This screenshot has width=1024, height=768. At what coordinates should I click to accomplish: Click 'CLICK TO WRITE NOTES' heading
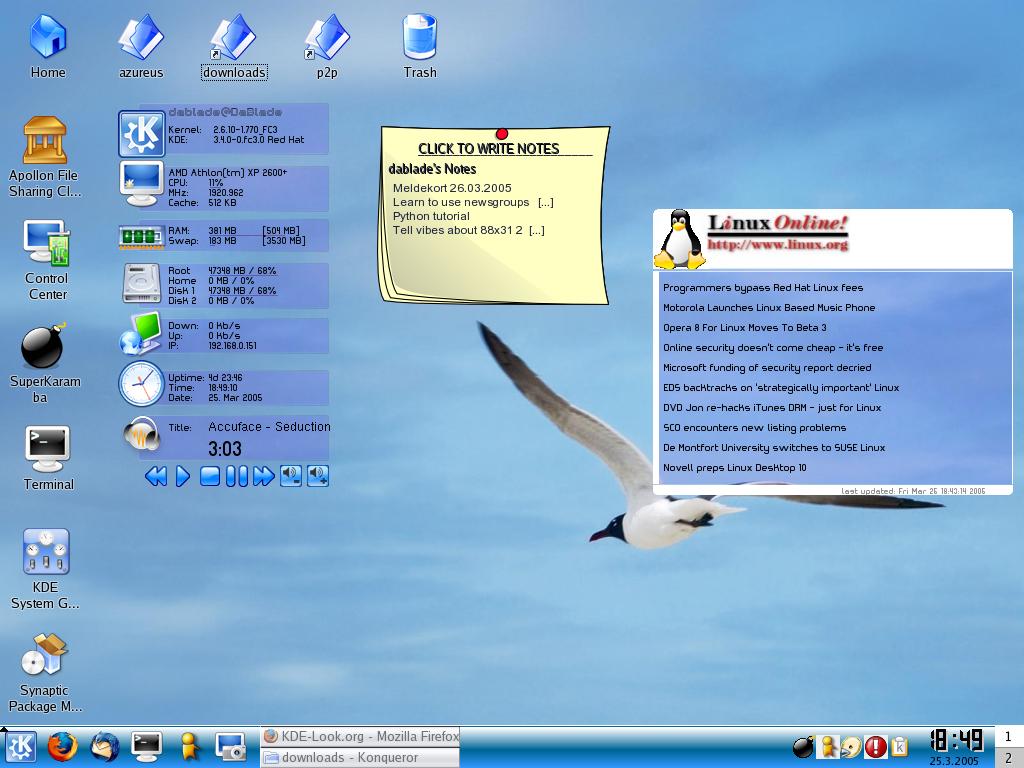[x=488, y=149]
